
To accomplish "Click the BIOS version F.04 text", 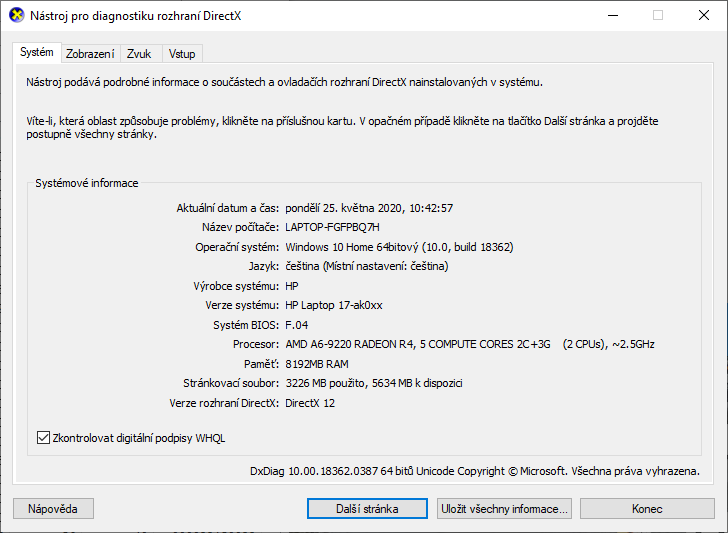I will (x=296, y=325).
